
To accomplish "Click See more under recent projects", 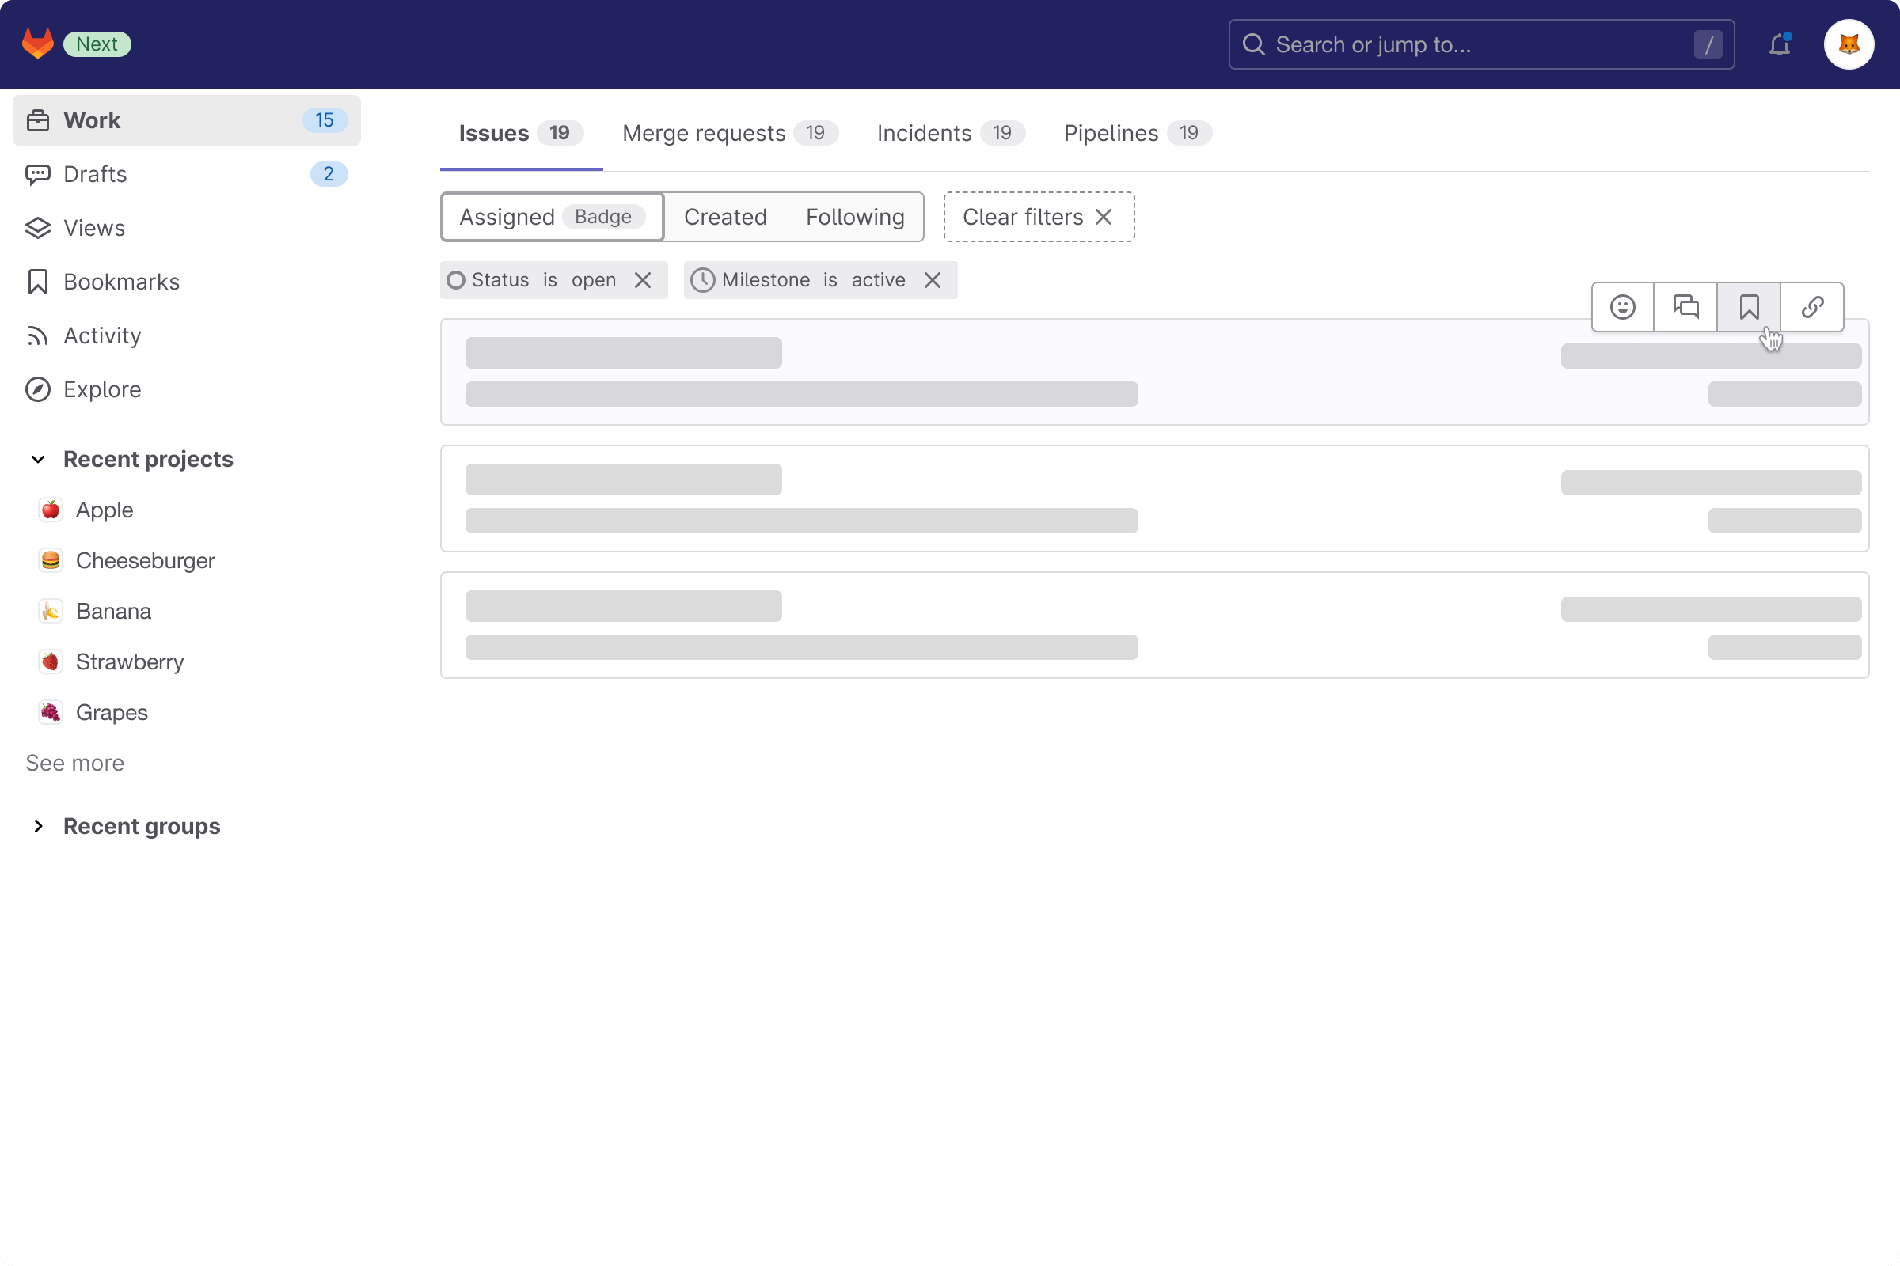I will pos(75,763).
